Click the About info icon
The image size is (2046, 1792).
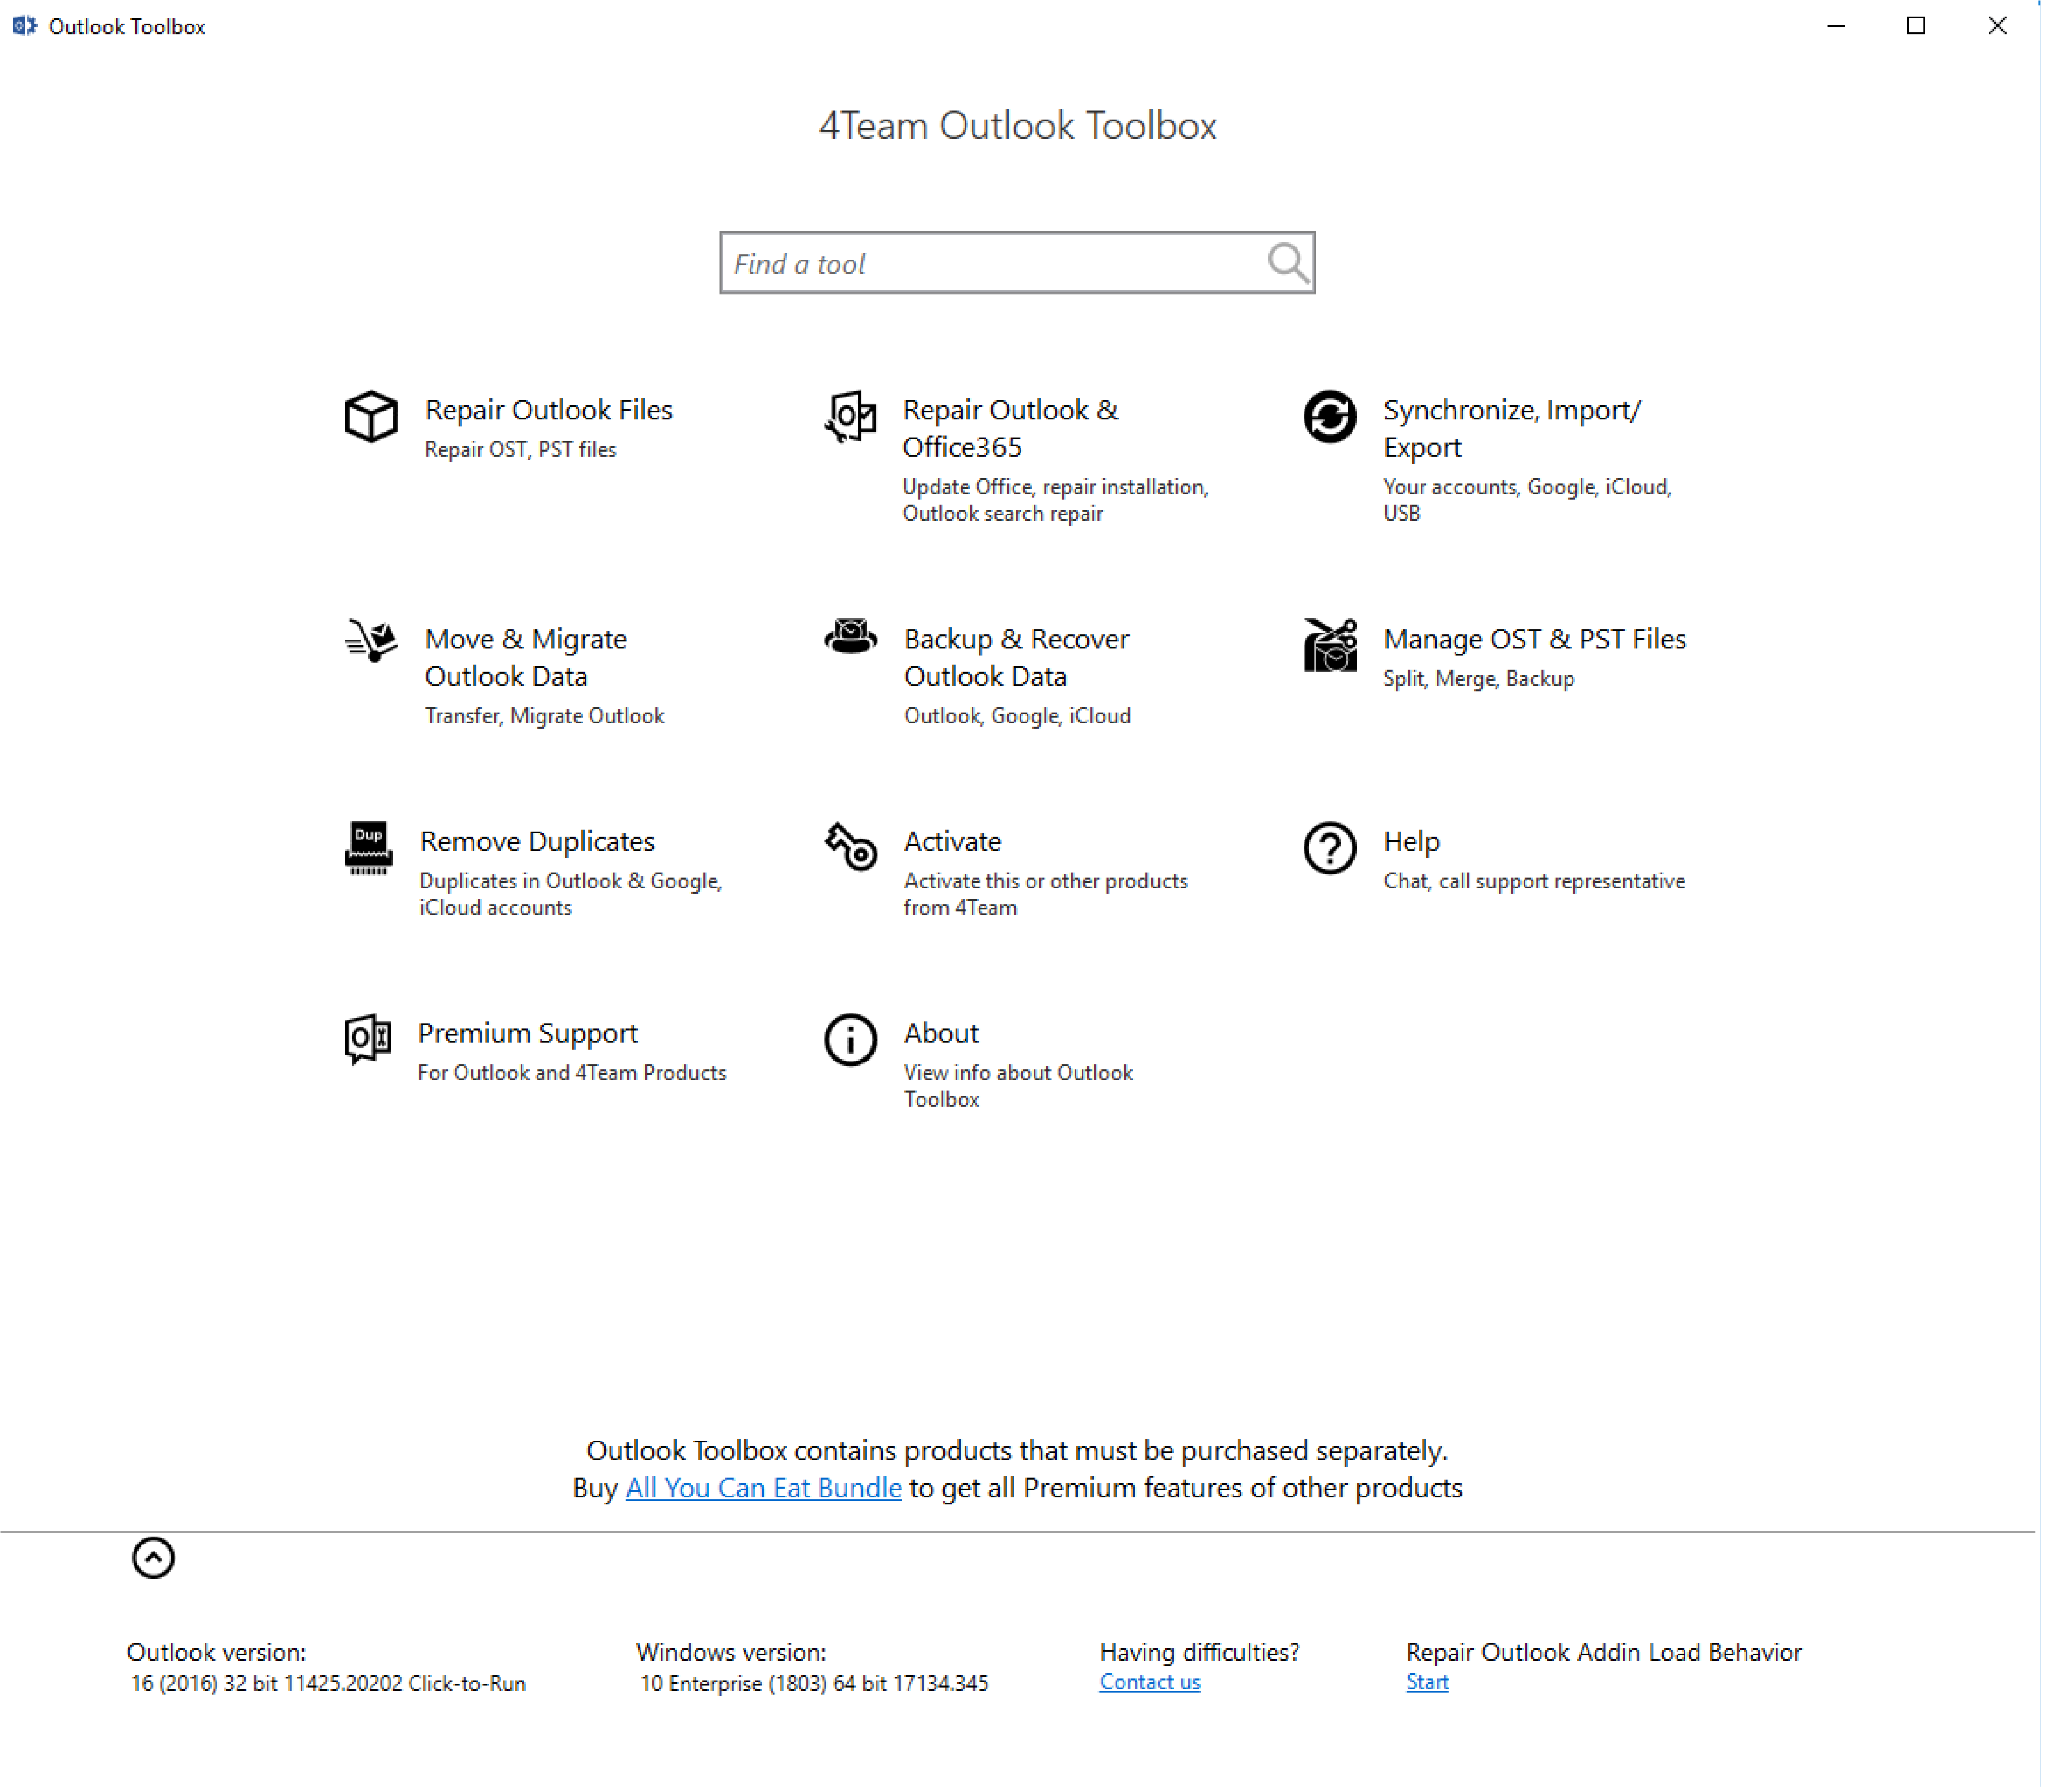pyautogui.click(x=850, y=1040)
